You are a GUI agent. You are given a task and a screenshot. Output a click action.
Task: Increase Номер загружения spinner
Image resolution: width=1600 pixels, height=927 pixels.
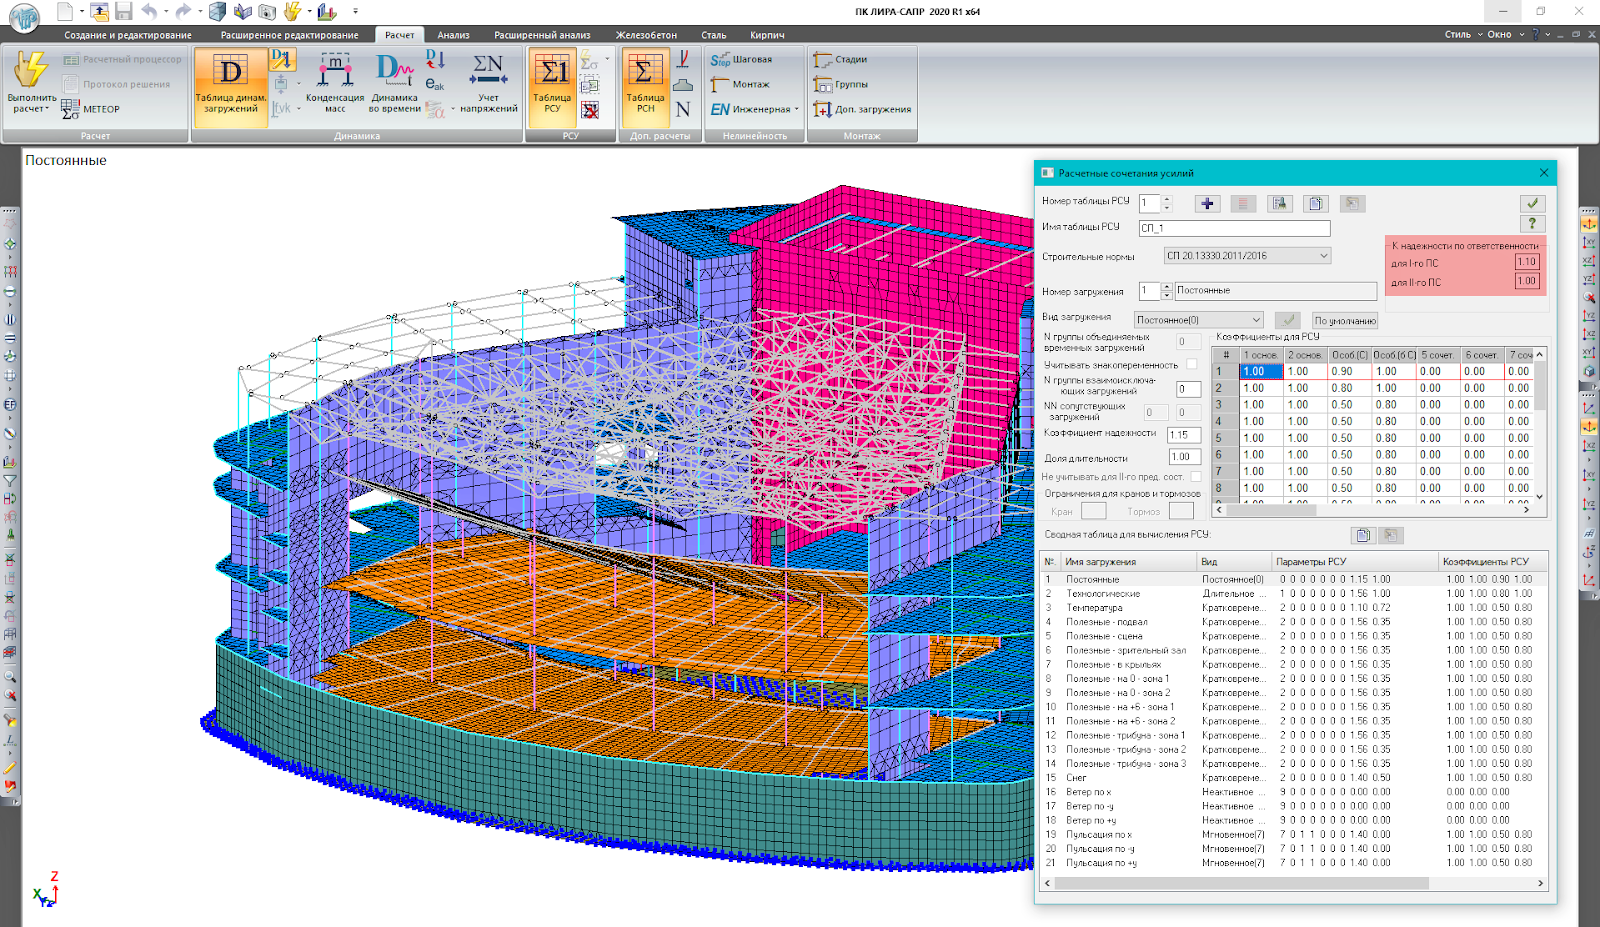coord(1166,287)
